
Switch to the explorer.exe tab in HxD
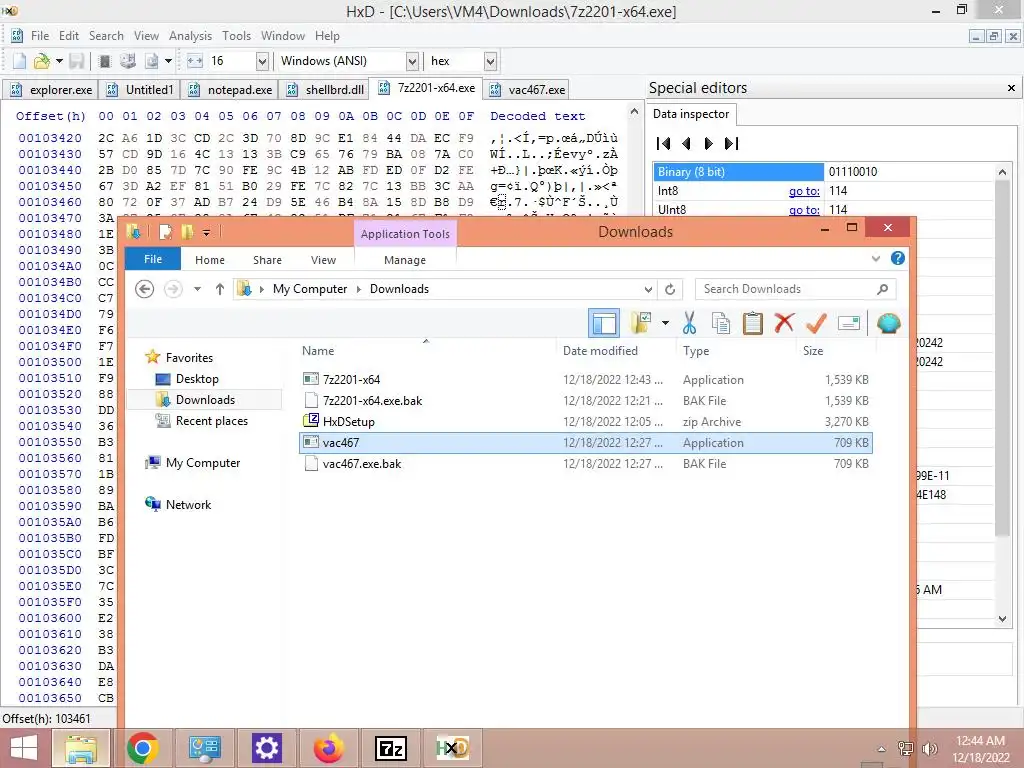pyautogui.click(x=50, y=89)
